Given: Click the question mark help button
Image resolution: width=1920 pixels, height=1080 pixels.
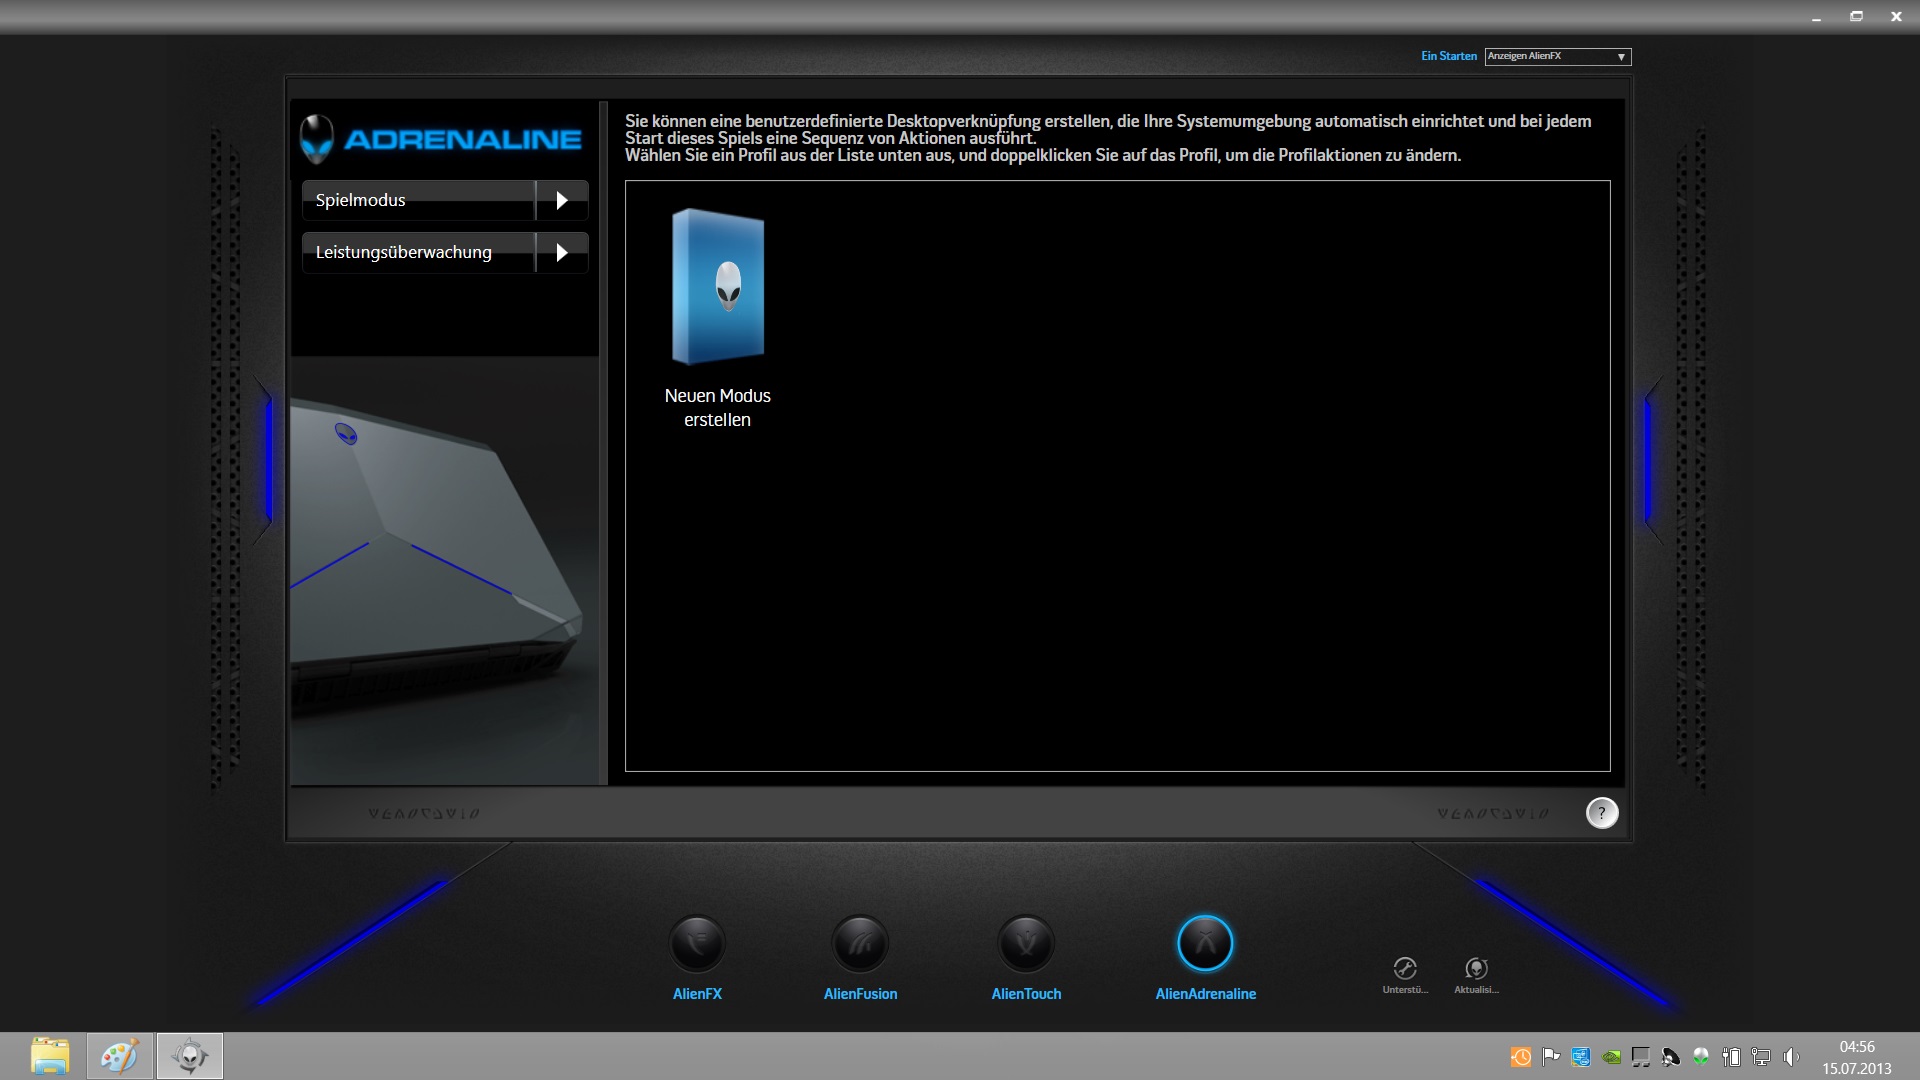Looking at the screenshot, I should [x=1602, y=813].
